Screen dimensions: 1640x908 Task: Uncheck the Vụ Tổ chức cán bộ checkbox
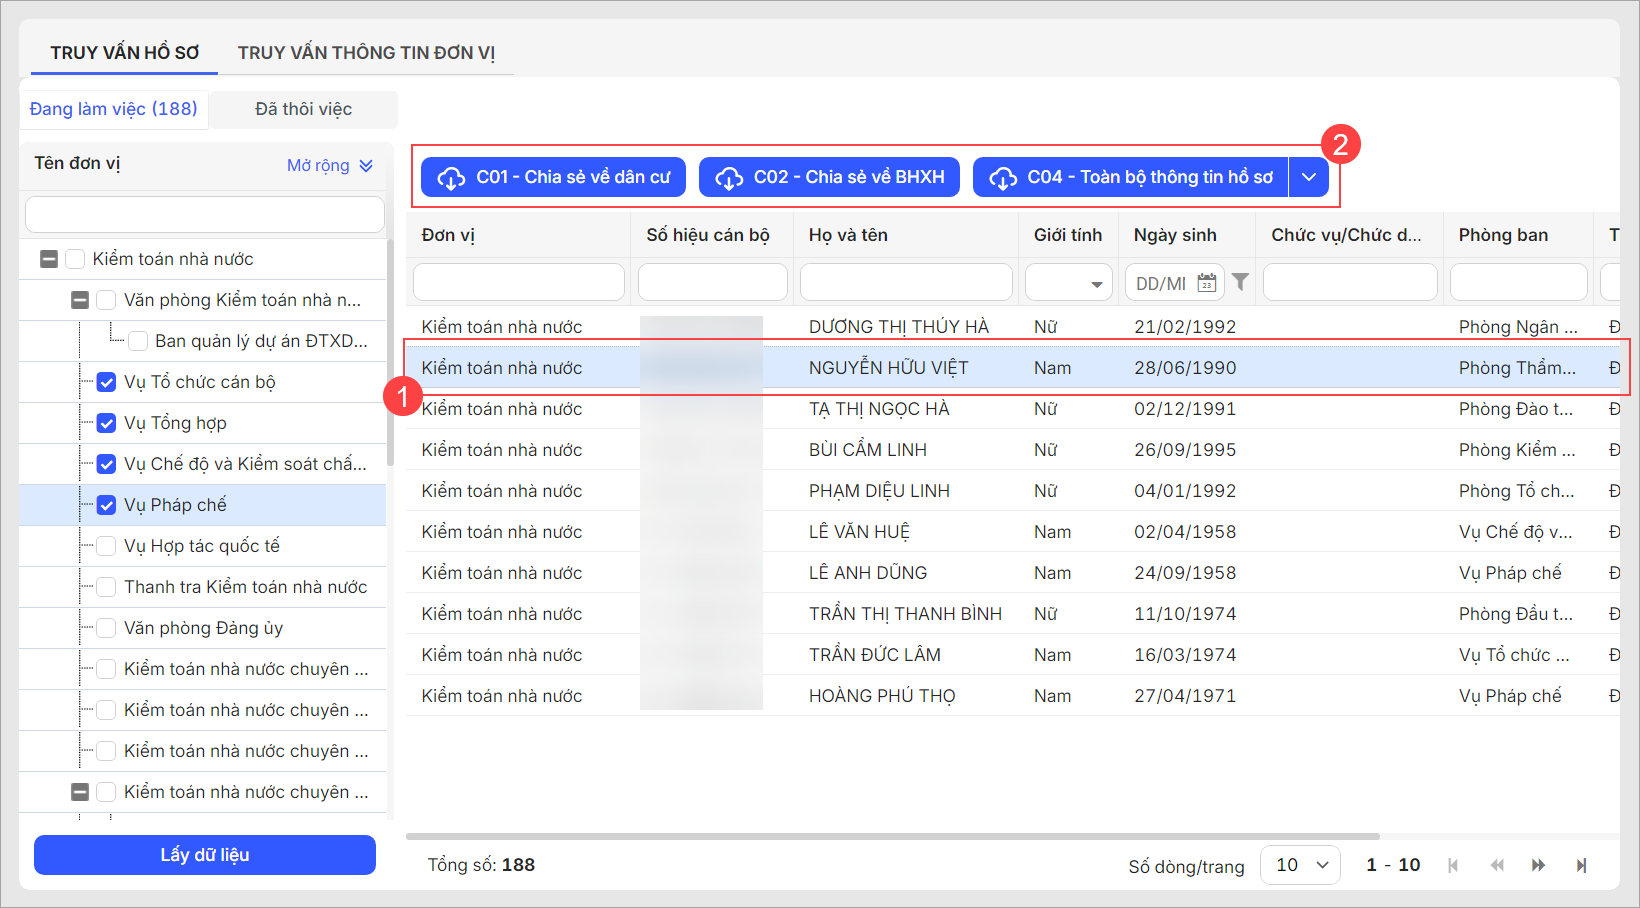[x=106, y=382]
